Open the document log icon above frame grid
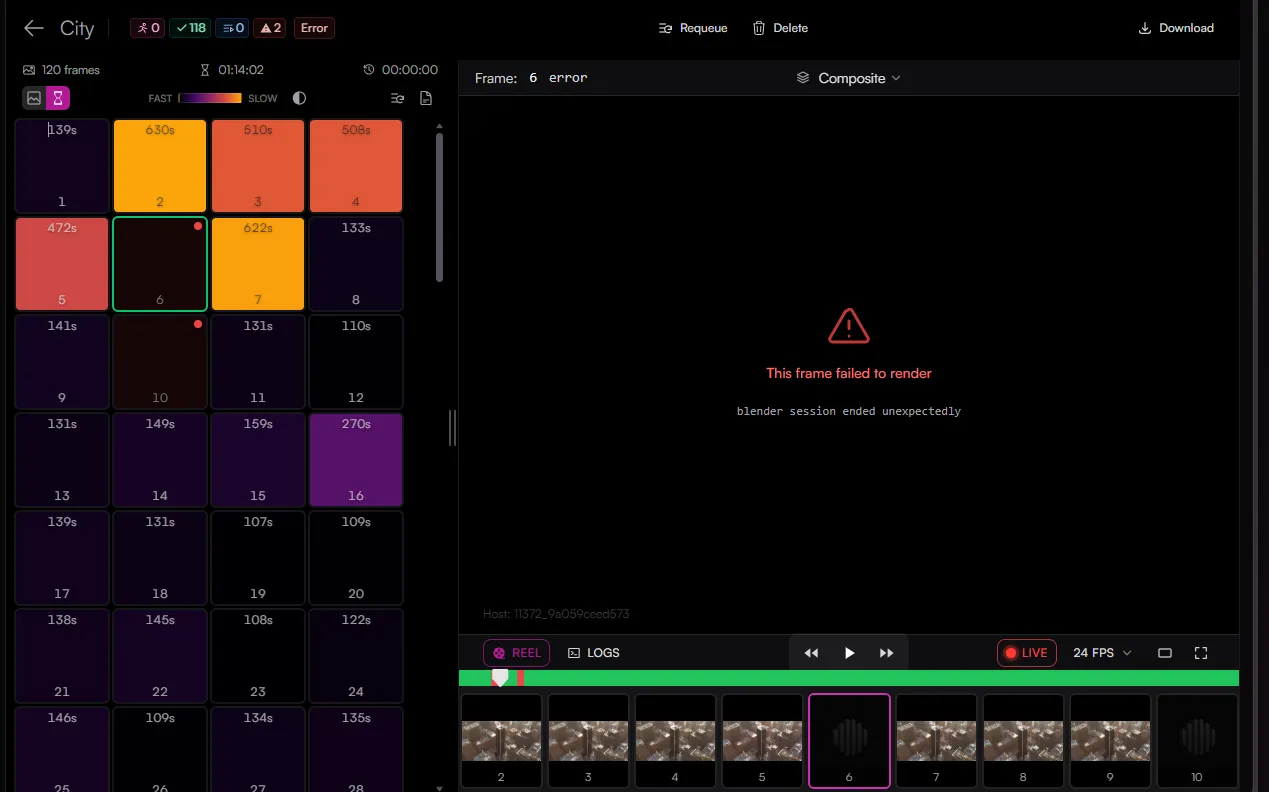The image size is (1269, 792). pyautogui.click(x=426, y=98)
